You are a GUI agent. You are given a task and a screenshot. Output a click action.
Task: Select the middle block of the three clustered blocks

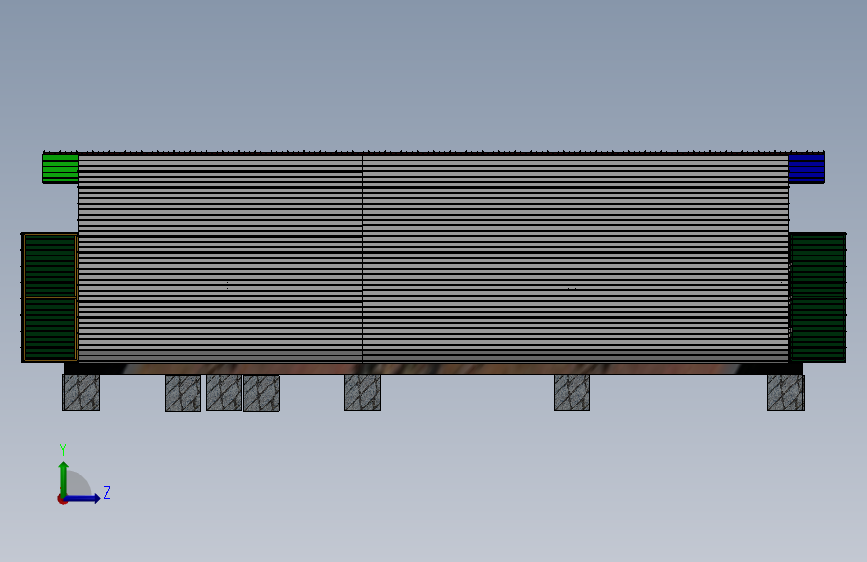(223, 393)
